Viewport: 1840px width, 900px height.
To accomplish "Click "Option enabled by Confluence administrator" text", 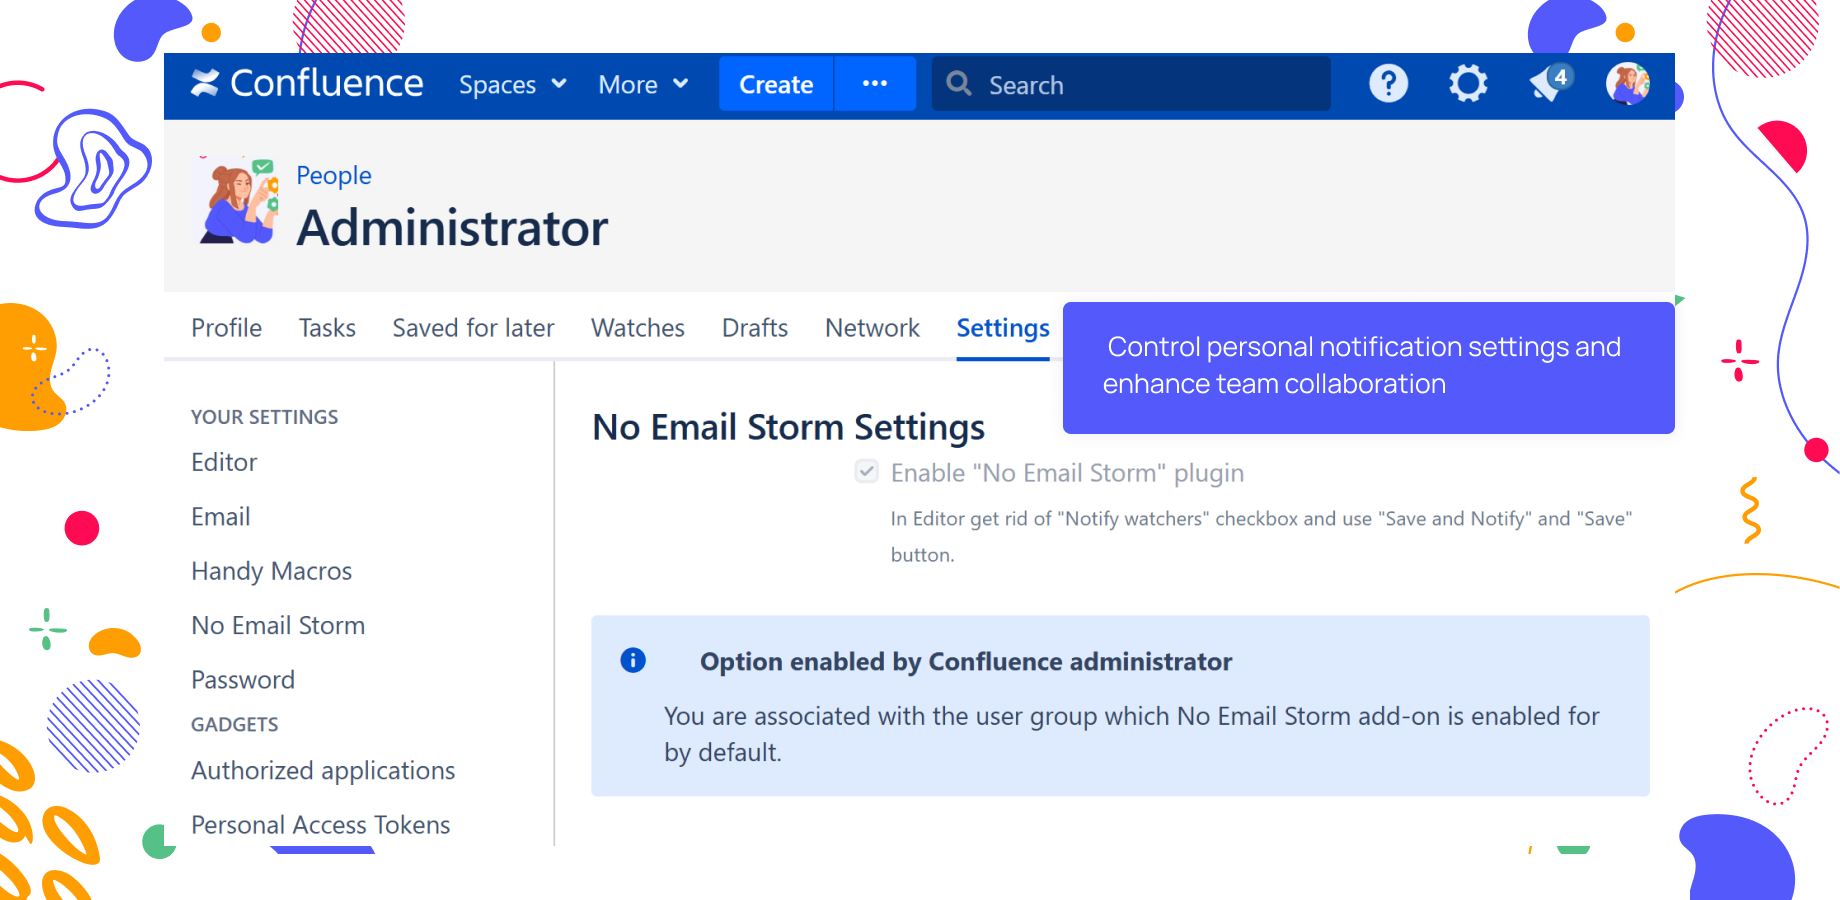I will [x=966, y=662].
